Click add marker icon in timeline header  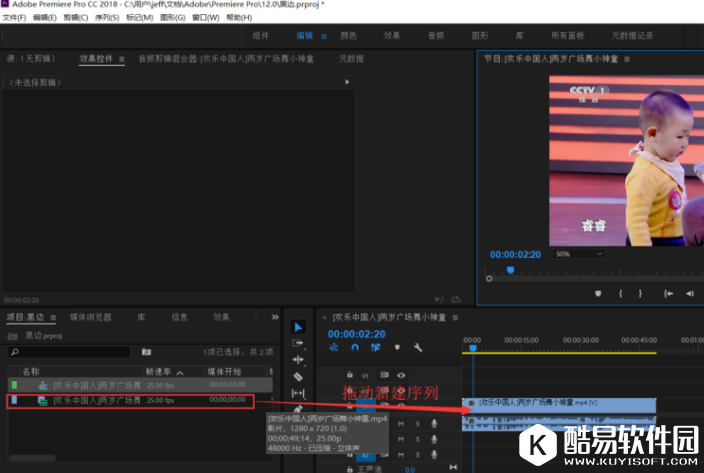point(397,348)
